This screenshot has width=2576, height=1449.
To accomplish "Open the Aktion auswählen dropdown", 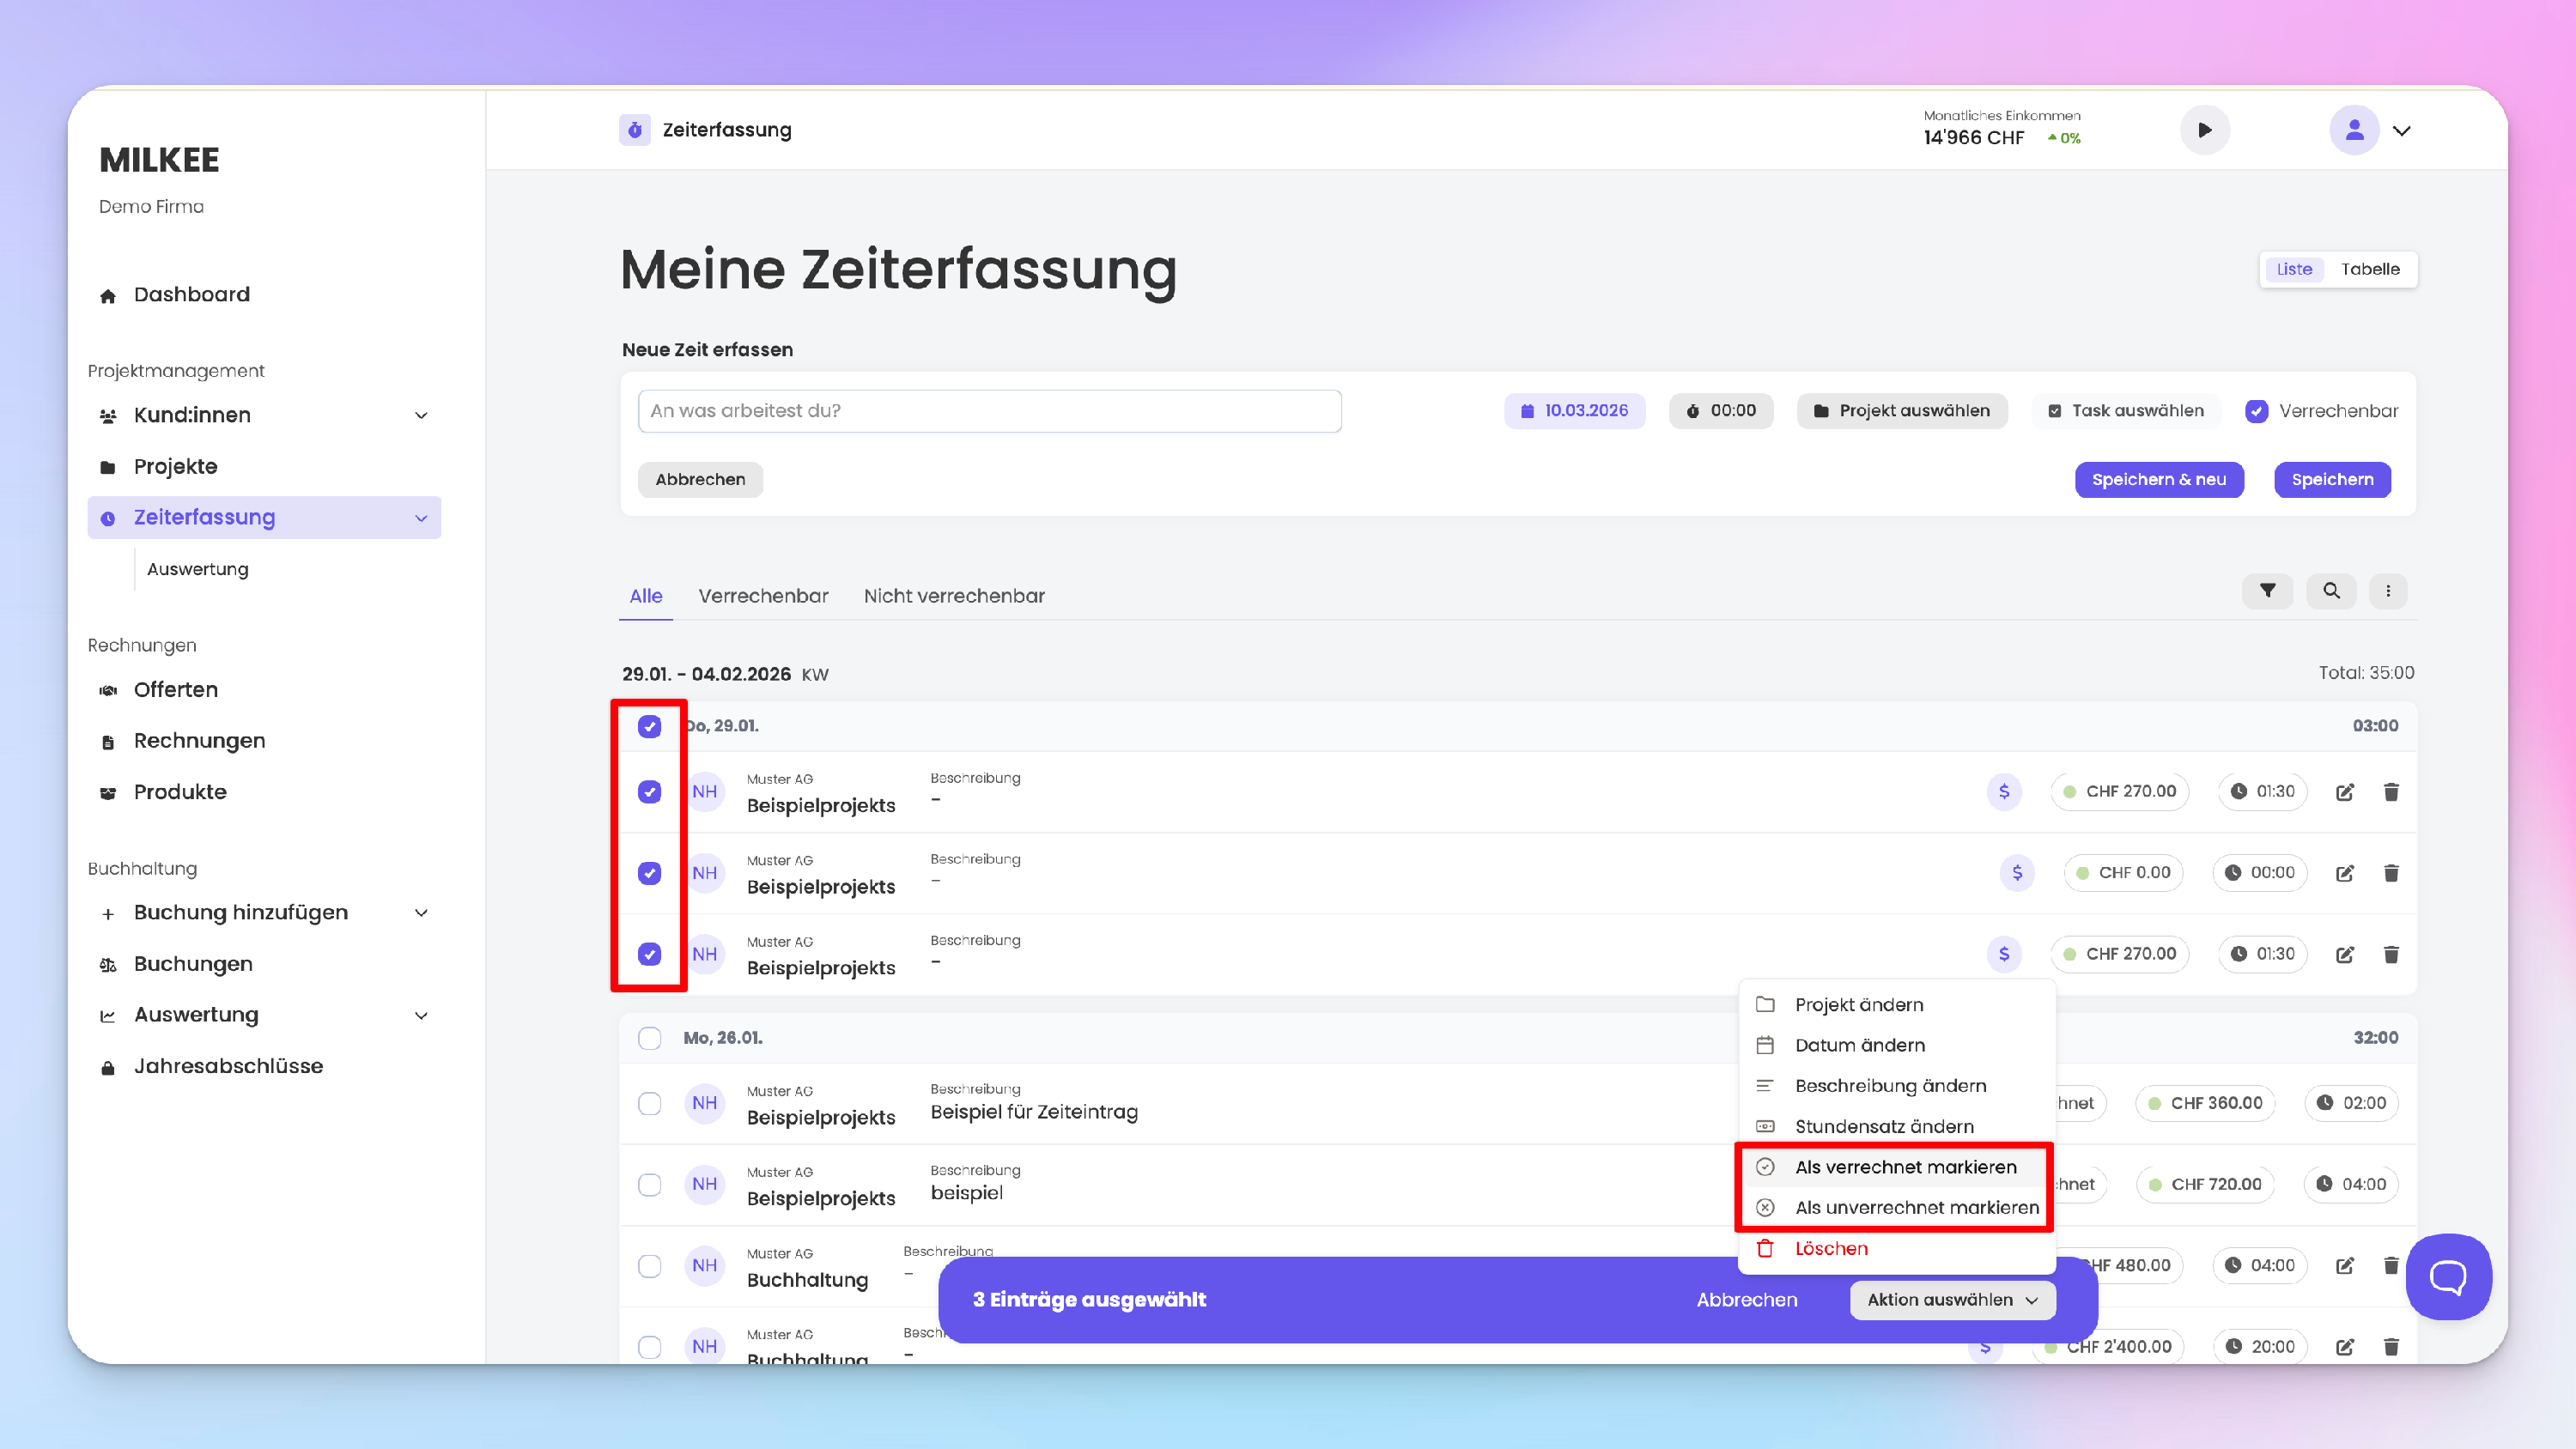I will click(x=1951, y=1300).
